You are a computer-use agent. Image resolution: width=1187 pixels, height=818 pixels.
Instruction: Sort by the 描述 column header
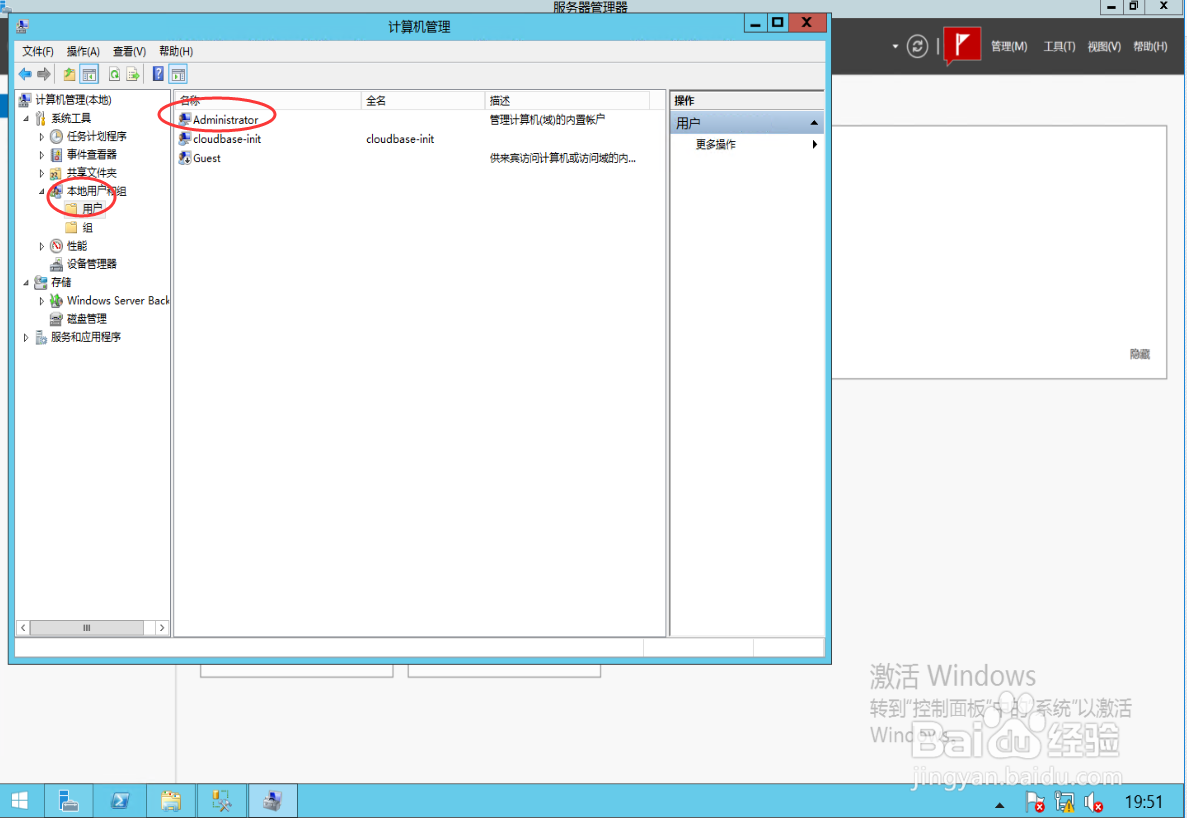pyautogui.click(x=567, y=101)
